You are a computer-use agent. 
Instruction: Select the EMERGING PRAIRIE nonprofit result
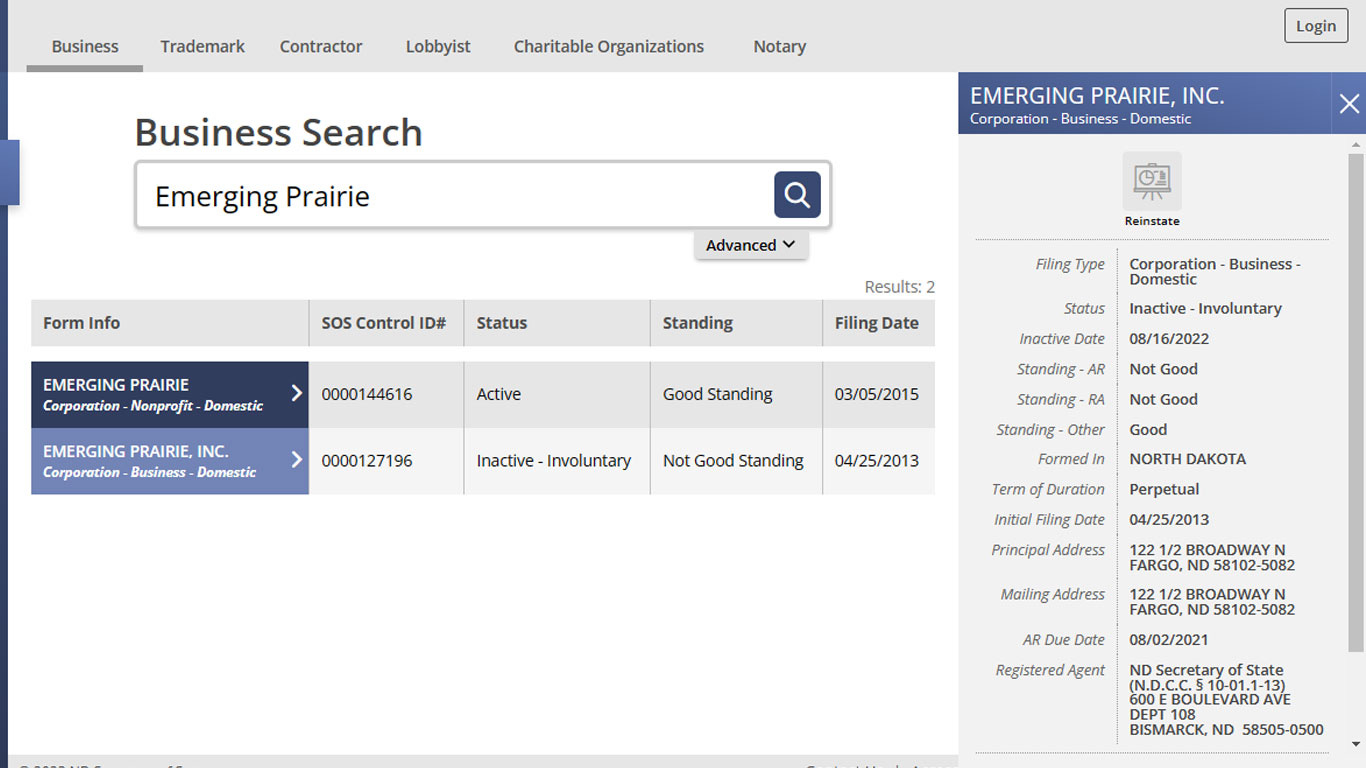(170, 394)
